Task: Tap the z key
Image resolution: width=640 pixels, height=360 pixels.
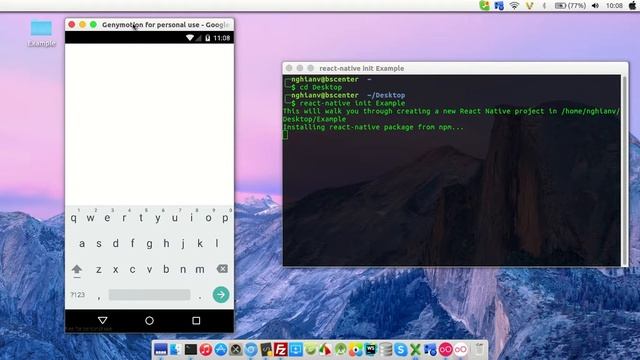Action: (99, 269)
